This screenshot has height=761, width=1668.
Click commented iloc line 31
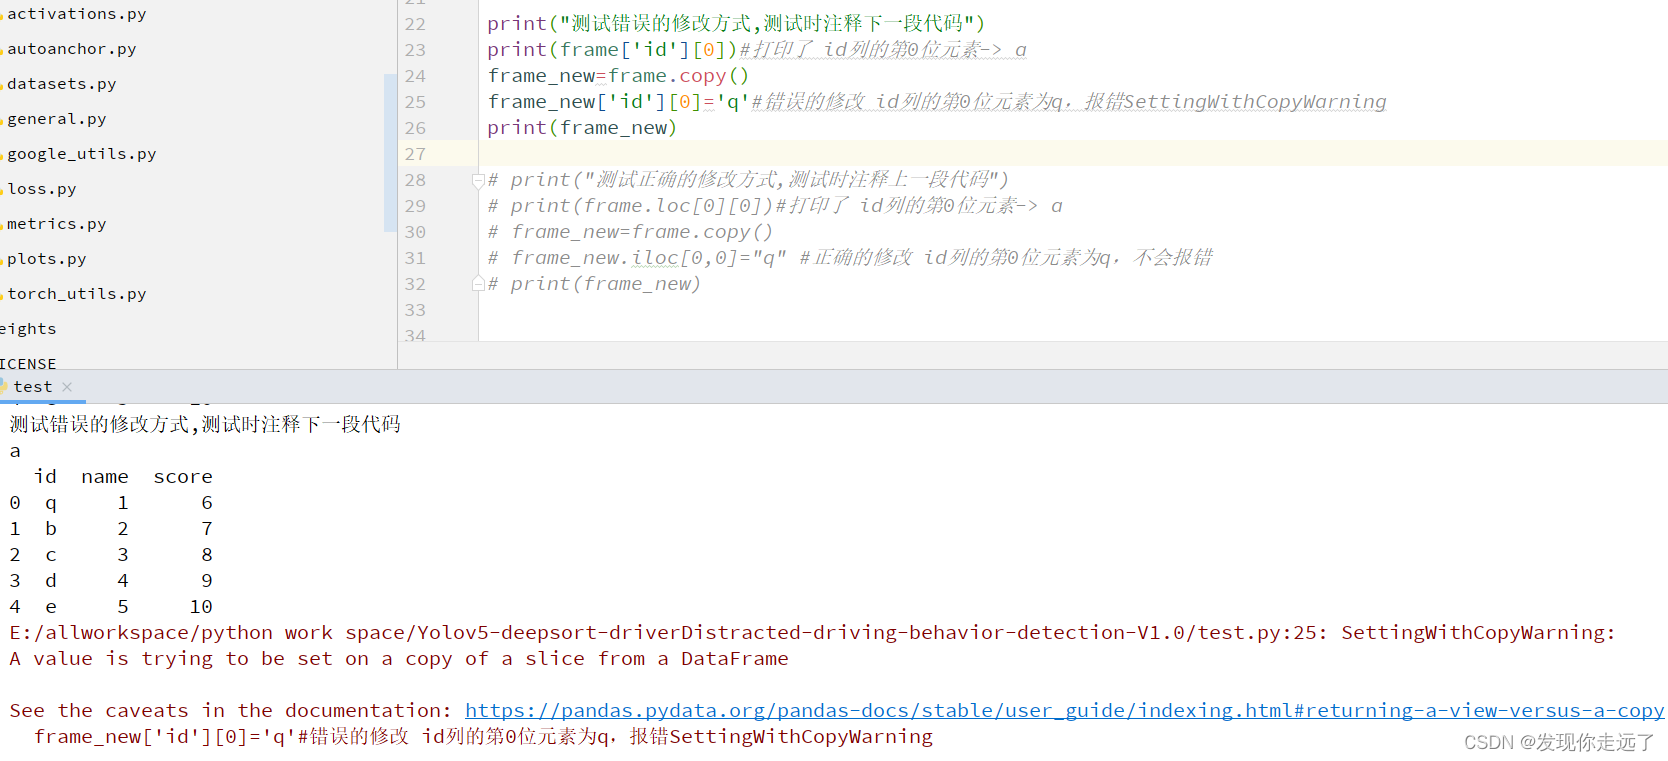pyautogui.click(x=850, y=258)
